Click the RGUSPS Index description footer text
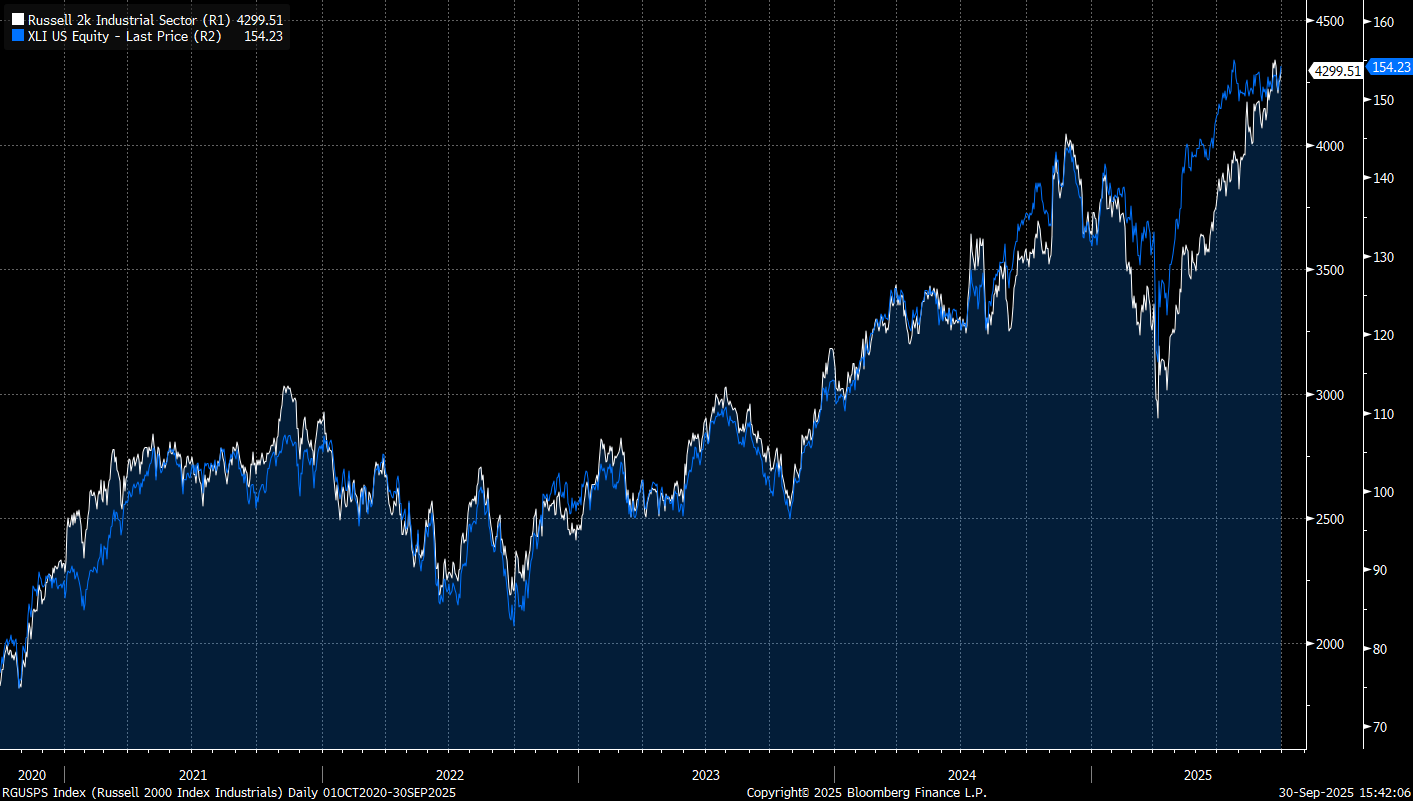 229,793
